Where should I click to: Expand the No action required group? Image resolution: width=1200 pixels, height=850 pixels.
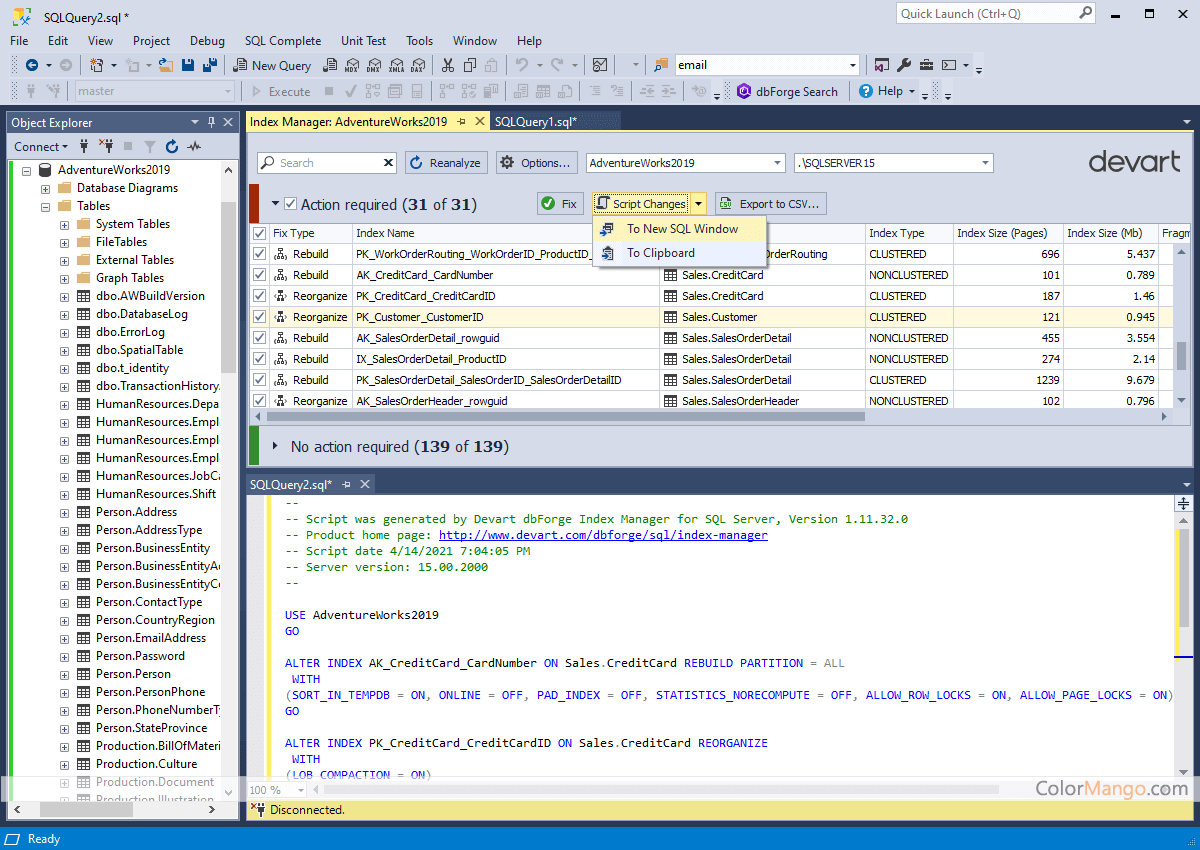(x=275, y=446)
